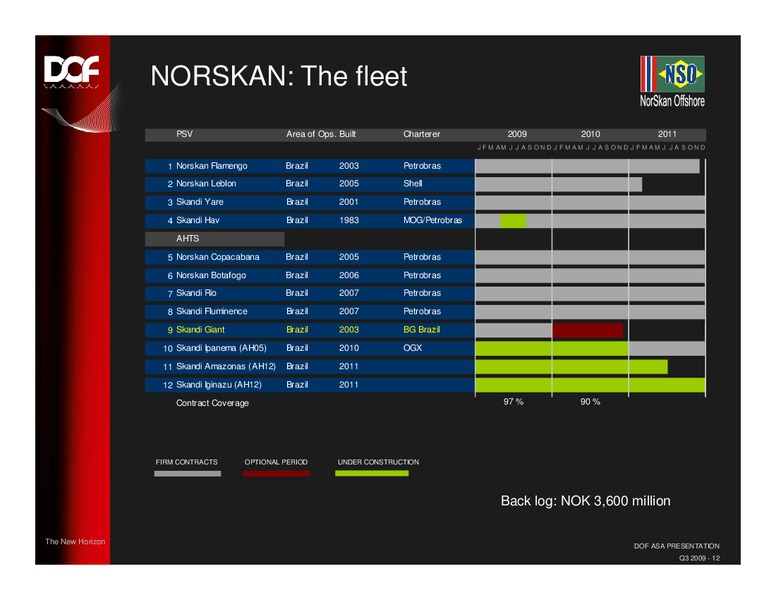Click the grey firm contract segment for Skandi Ipanema
776x600 pixels.
click(667, 349)
